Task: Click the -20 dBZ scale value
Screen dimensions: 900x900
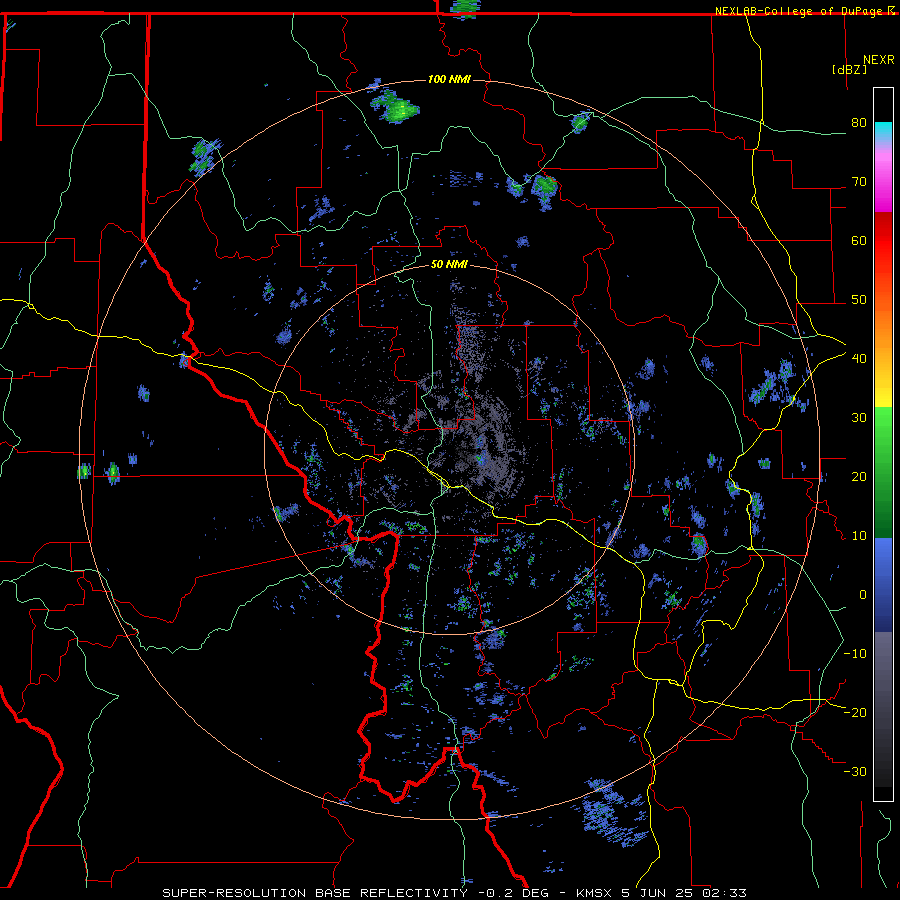Action: pyautogui.click(x=855, y=712)
